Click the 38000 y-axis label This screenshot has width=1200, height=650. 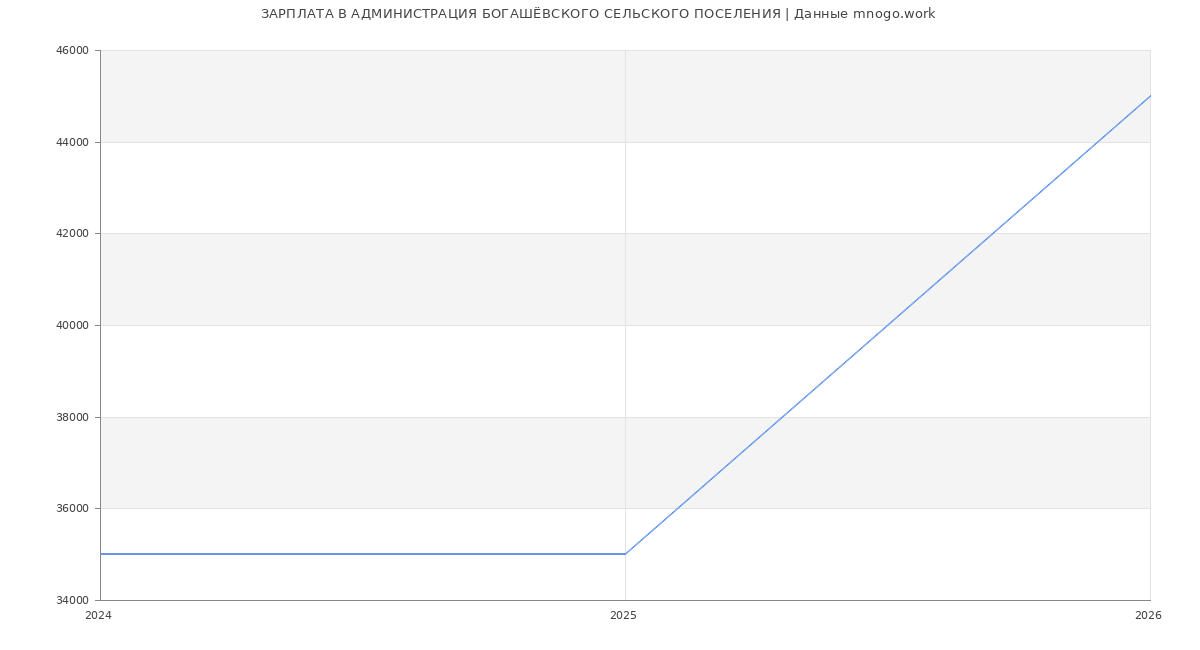point(72,417)
